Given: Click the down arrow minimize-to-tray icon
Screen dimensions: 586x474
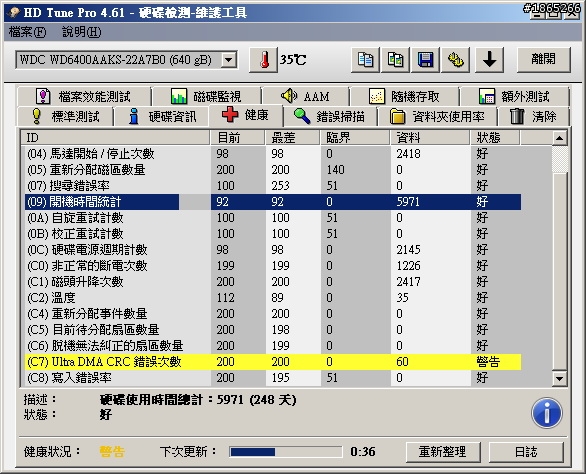Looking at the screenshot, I should (490, 60).
